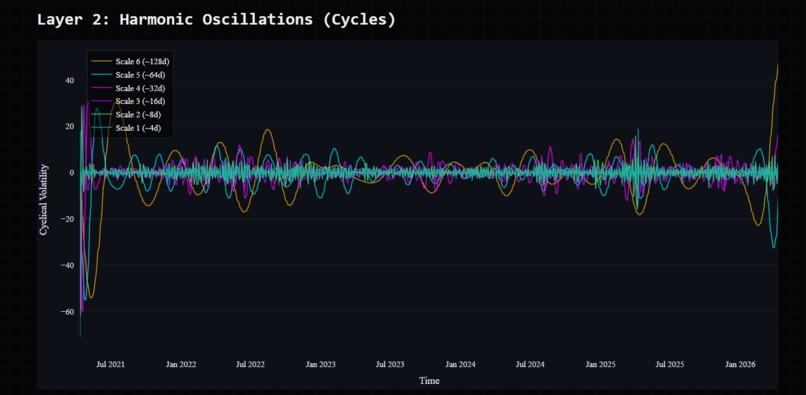The image size is (806, 395).
Task: Click the 'Jul 2021' x-axis label
Action: tap(111, 364)
